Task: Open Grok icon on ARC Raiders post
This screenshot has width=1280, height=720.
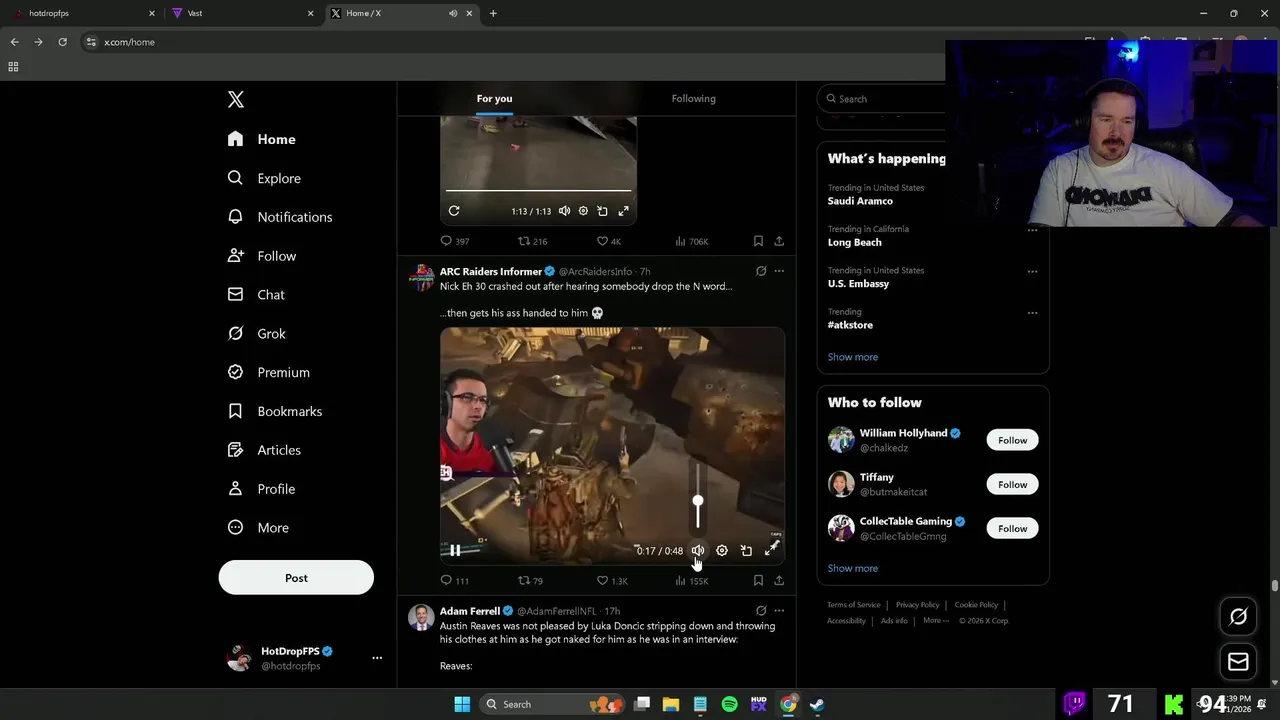Action: [761, 271]
